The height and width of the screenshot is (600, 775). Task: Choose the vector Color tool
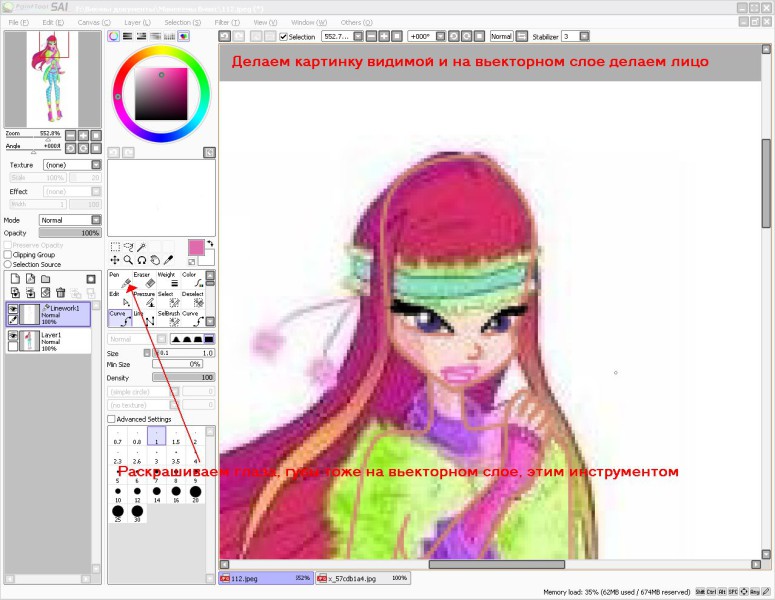pos(193,279)
